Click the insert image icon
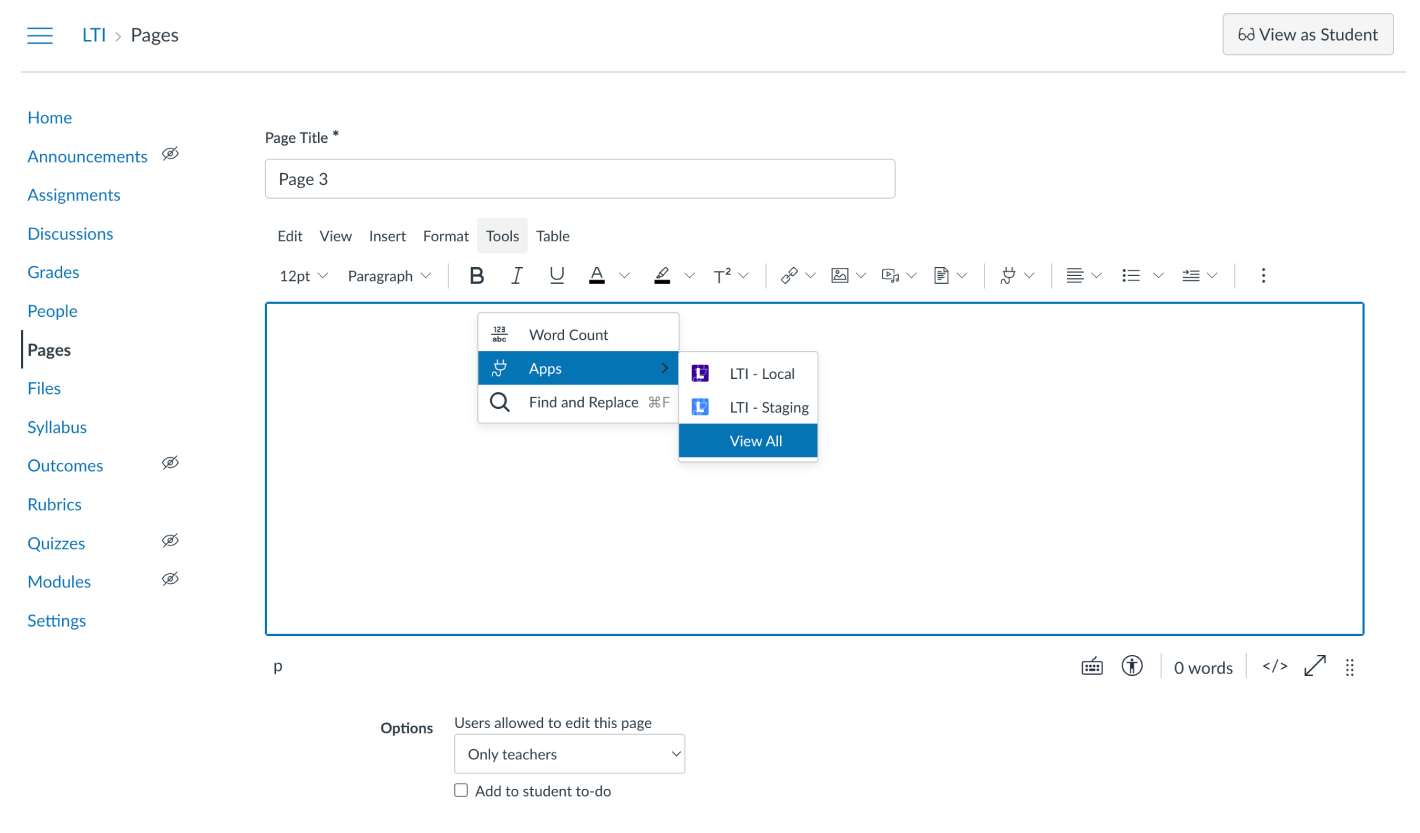Image resolution: width=1420 pixels, height=833 pixels. (840, 276)
